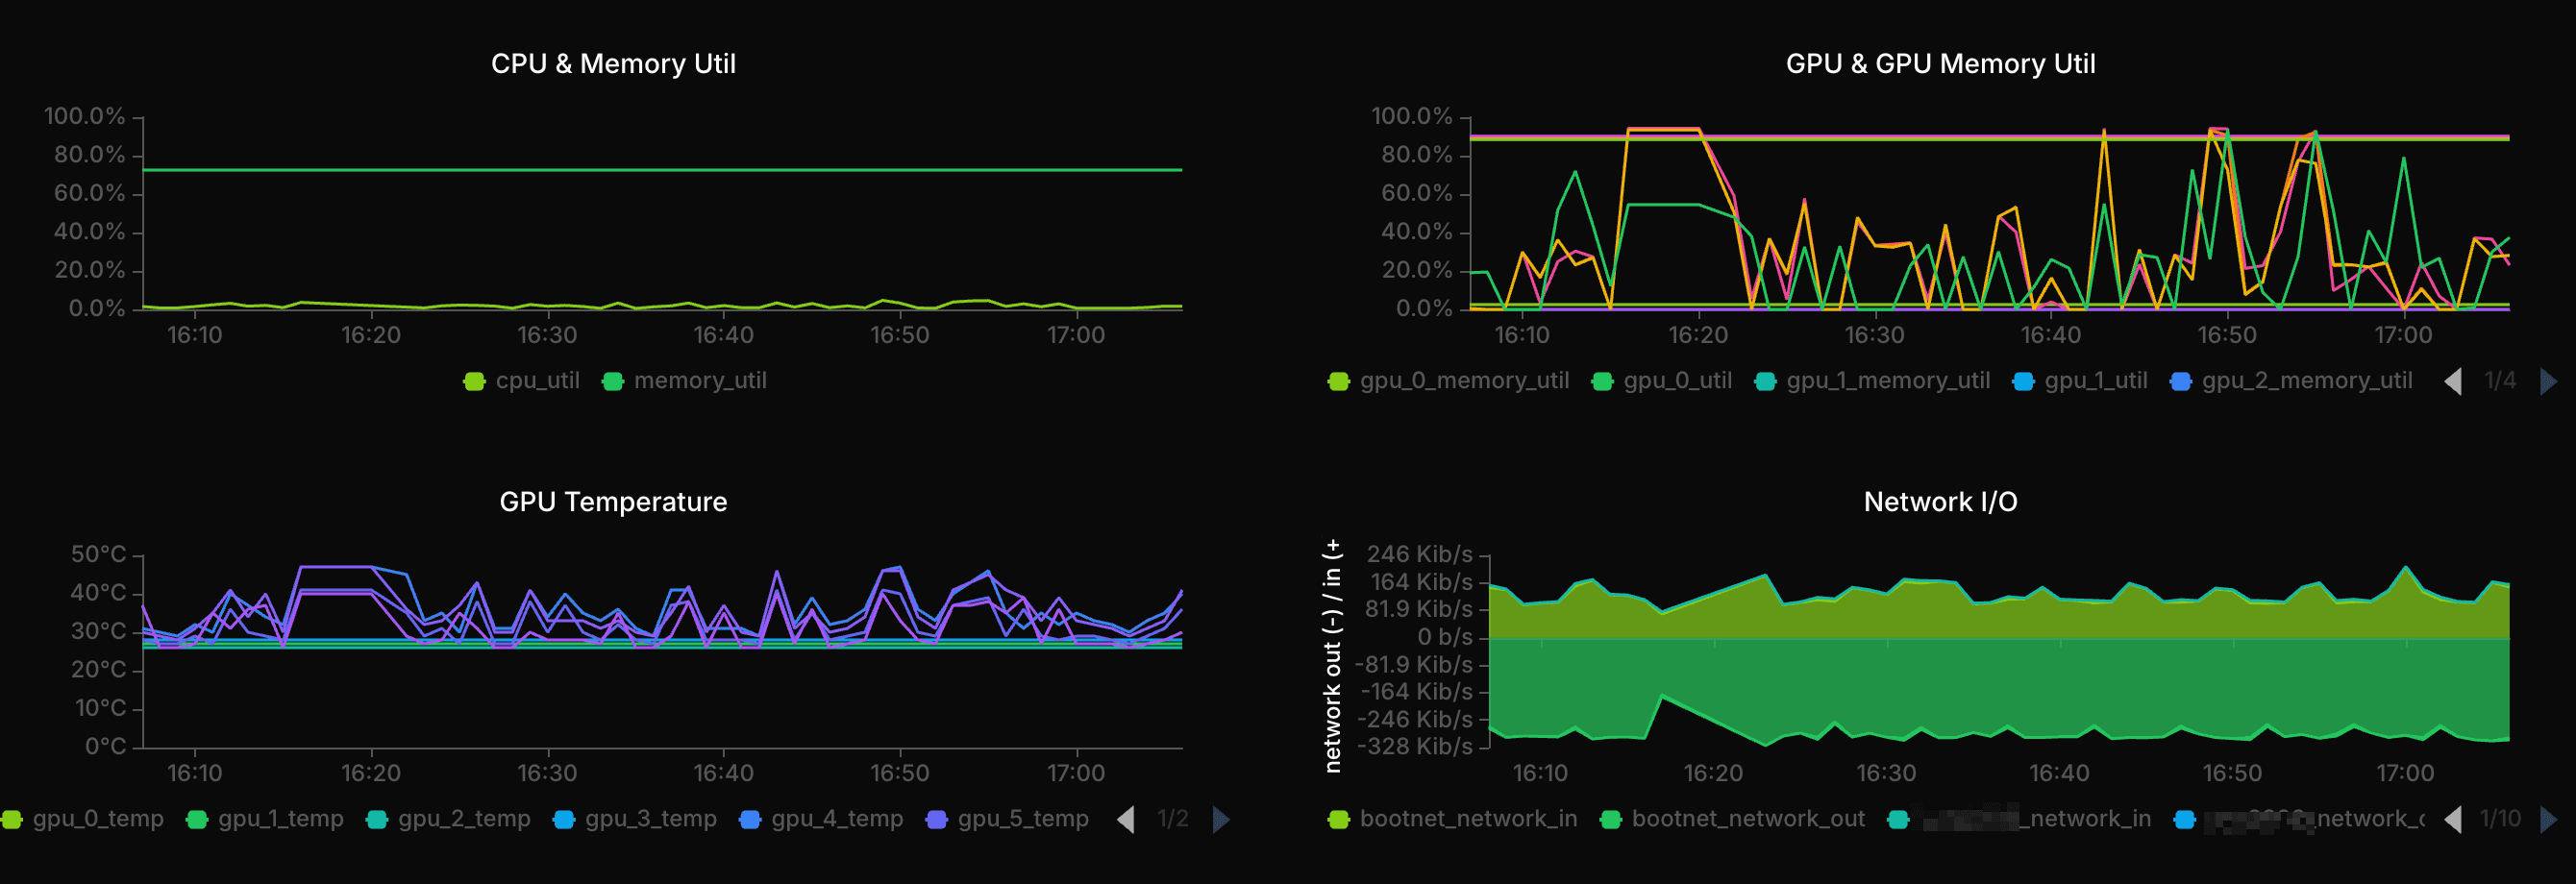Go to next GPU util legend page
This screenshot has width=2576, height=884.
[x=2548, y=381]
